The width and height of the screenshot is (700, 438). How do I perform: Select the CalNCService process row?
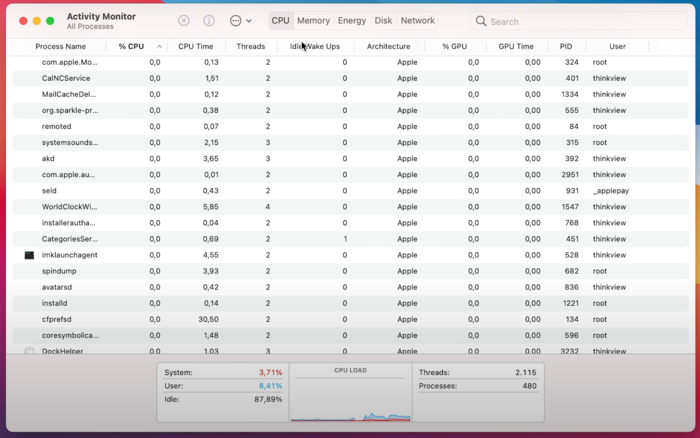tap(350, 78)
